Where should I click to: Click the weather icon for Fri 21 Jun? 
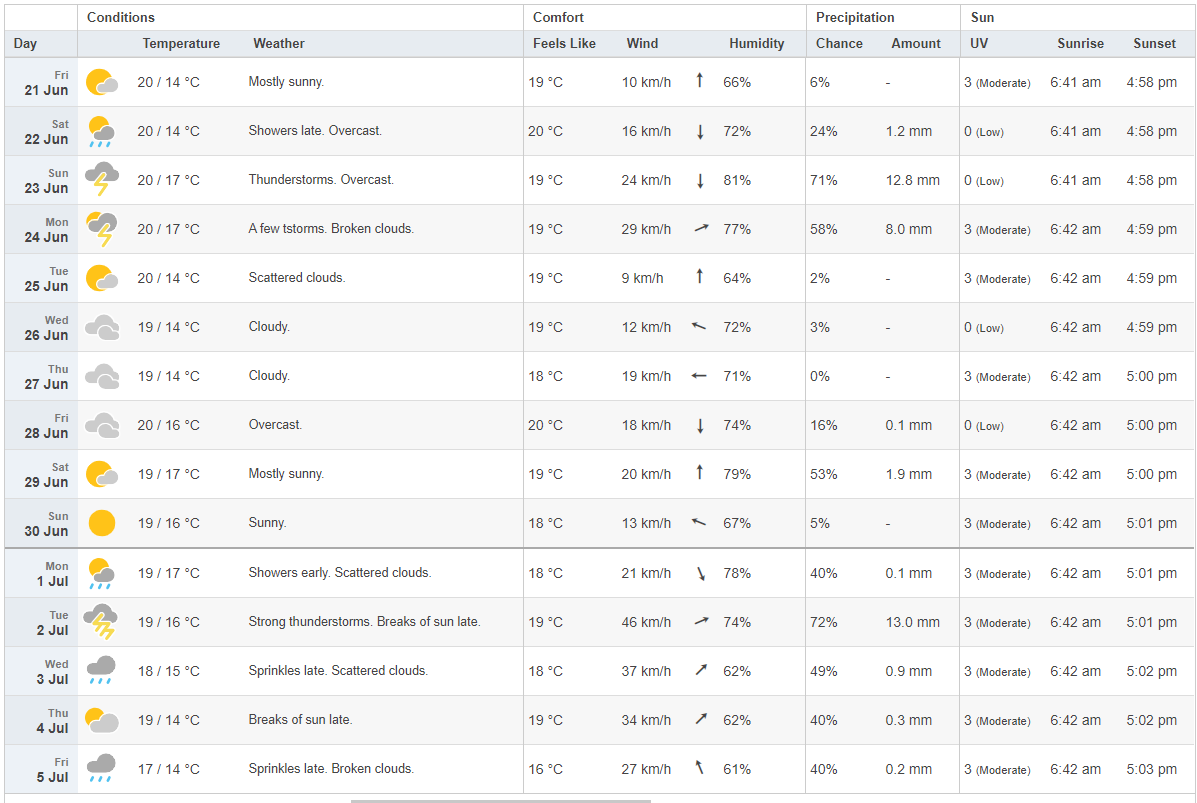click(102, 82)
